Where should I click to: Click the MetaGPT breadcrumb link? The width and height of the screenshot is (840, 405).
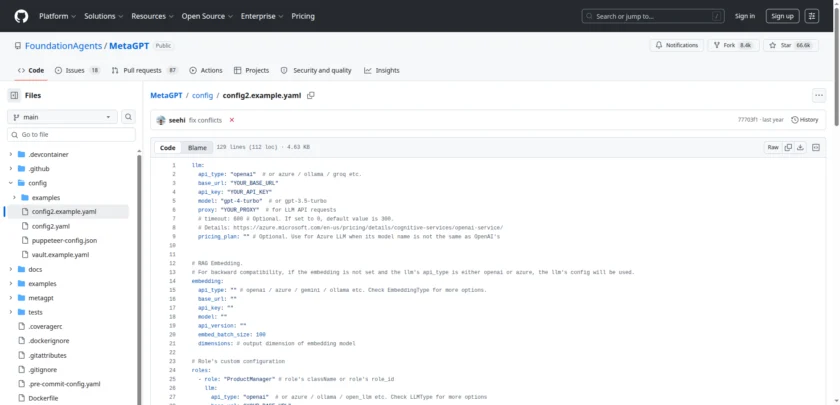[x=166, y=95]
